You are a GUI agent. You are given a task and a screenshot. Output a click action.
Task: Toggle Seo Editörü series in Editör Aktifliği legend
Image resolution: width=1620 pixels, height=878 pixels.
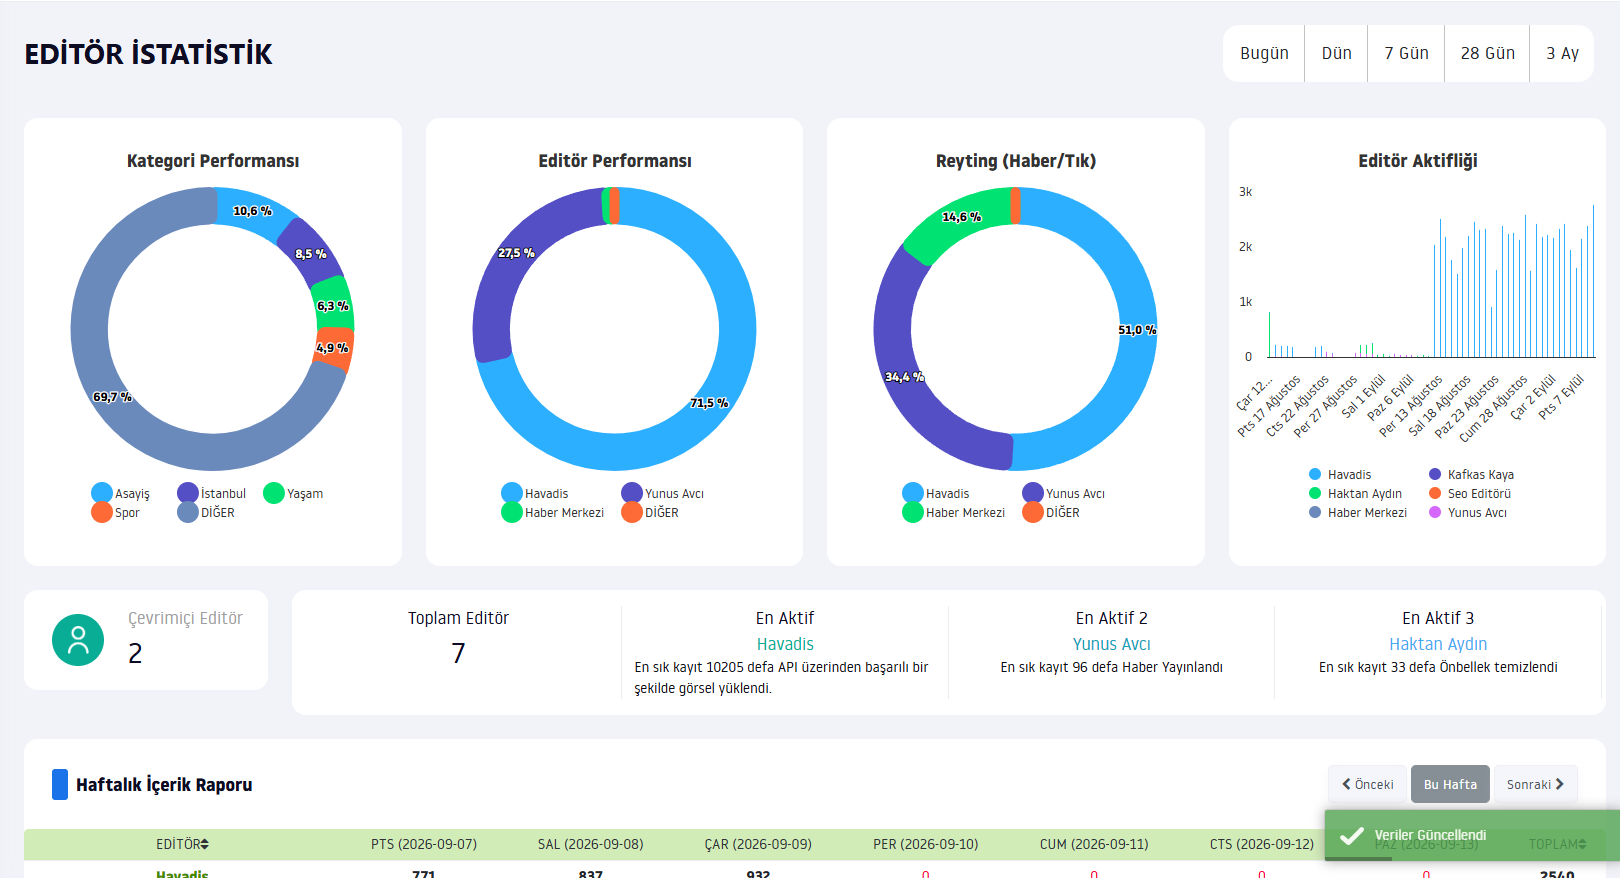1470,493
